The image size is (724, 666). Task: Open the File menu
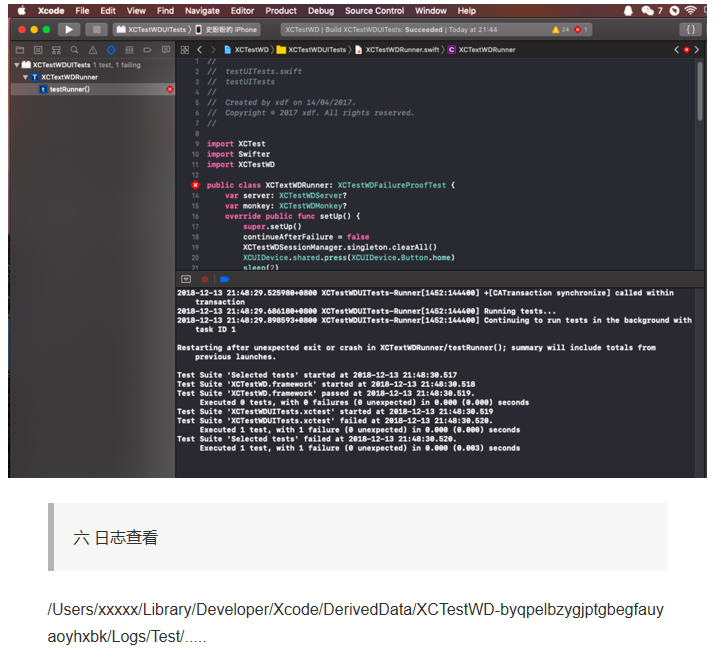pyautogui.click(x=82, y=11)
